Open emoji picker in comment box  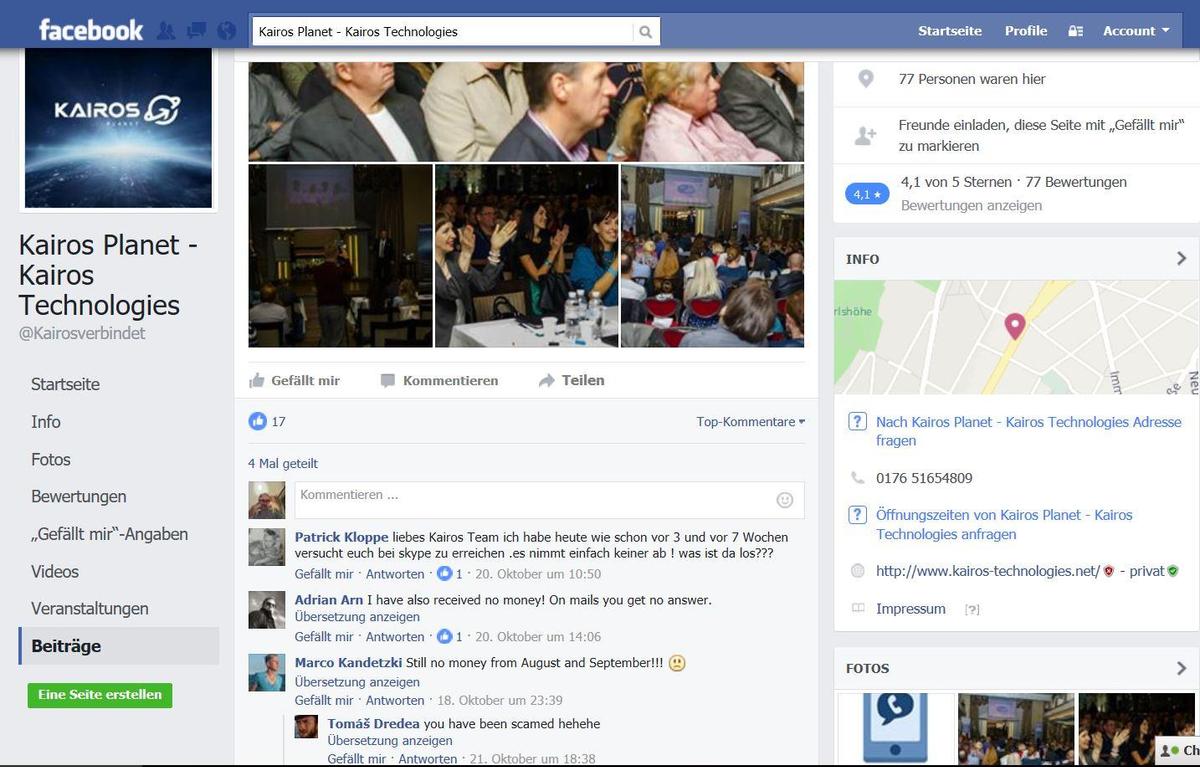785,500
